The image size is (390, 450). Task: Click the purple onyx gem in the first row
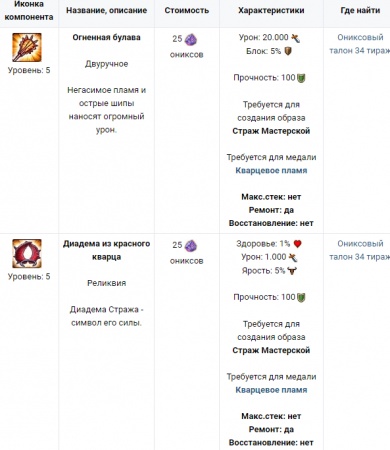click(191, 39)
